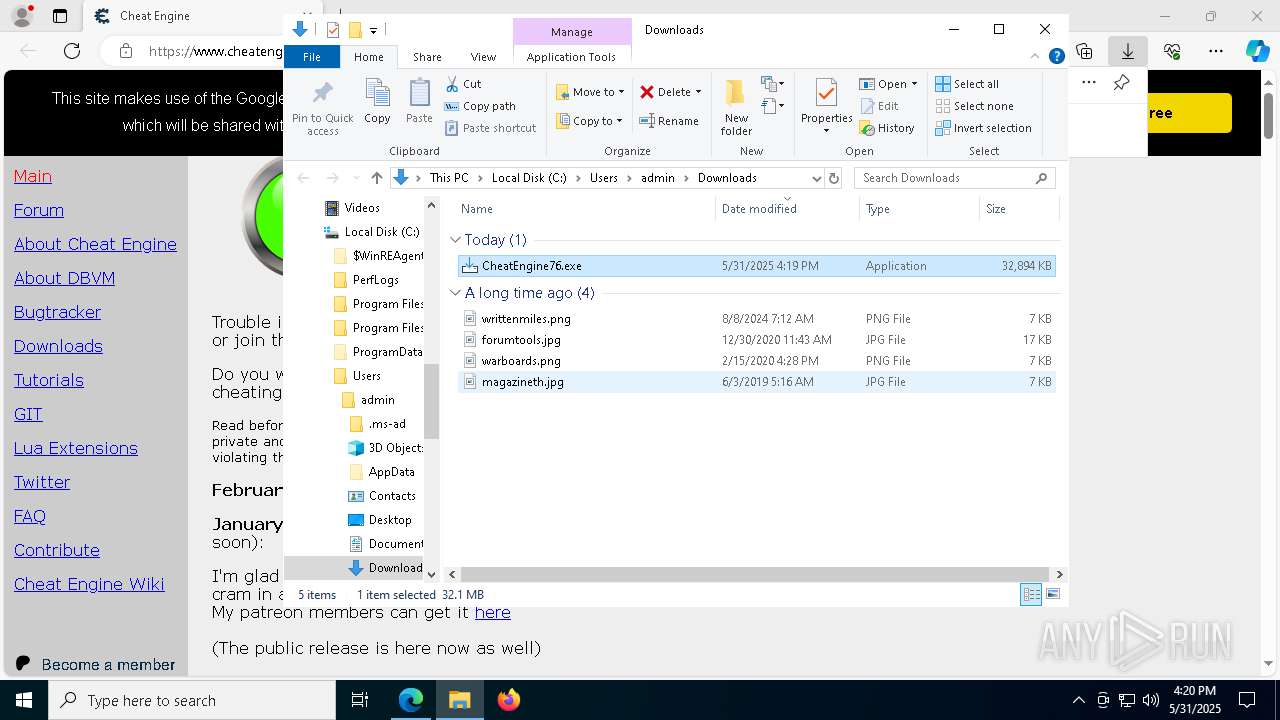Open About Cheat Engine link
The width and height of the screenshot is (1280, 720).
(95, 244)
